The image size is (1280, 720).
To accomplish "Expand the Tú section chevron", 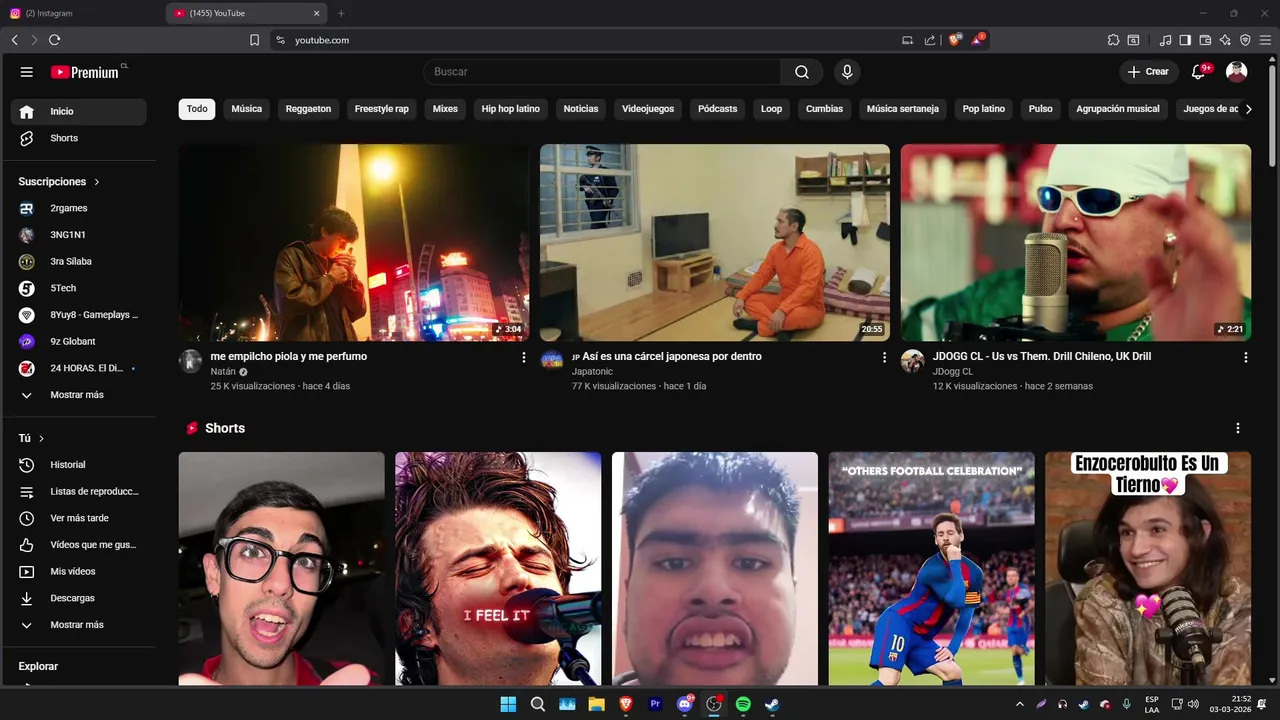I will coord(41,439).
